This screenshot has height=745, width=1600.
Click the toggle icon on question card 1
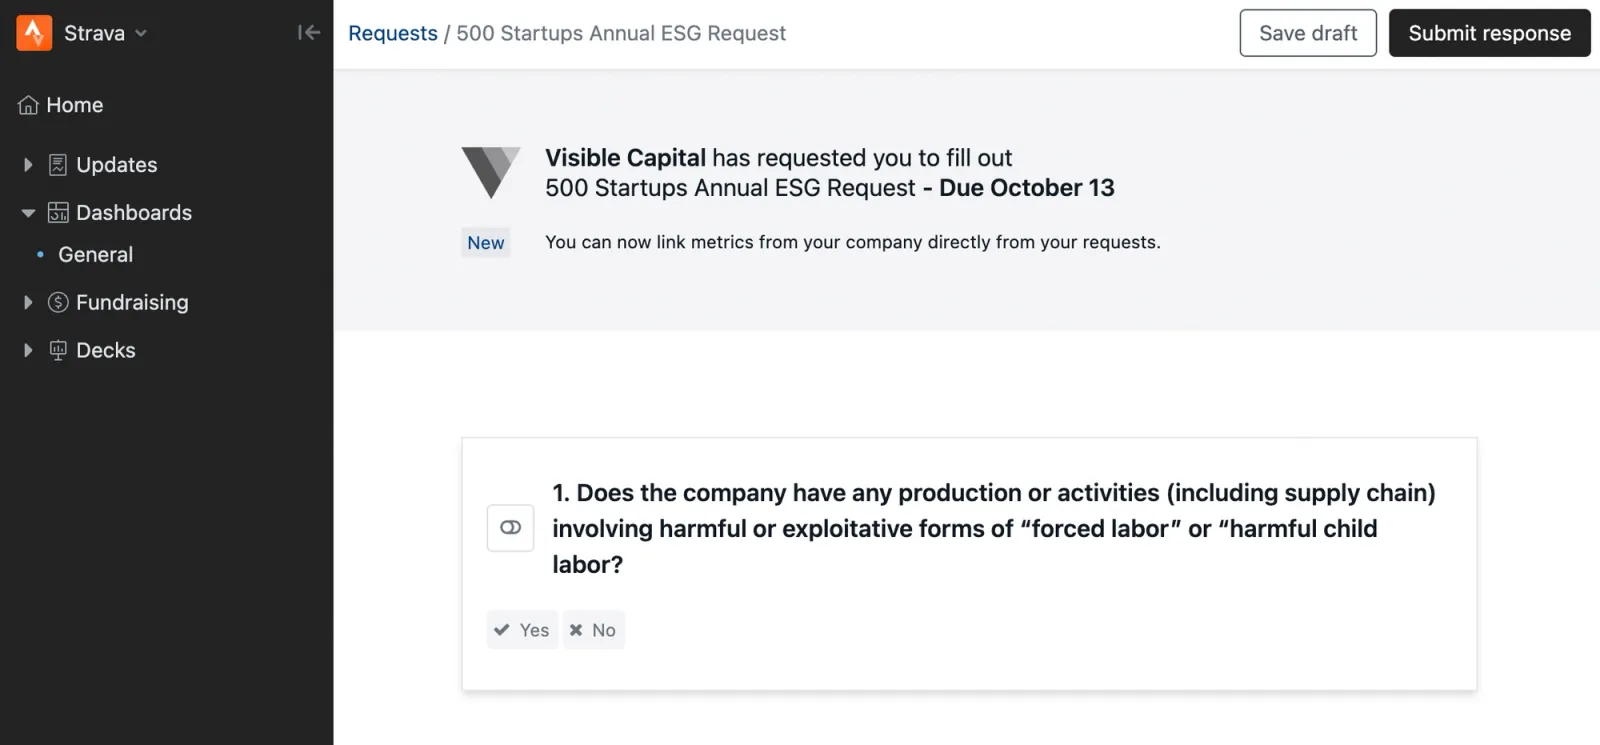click(510, 527)
